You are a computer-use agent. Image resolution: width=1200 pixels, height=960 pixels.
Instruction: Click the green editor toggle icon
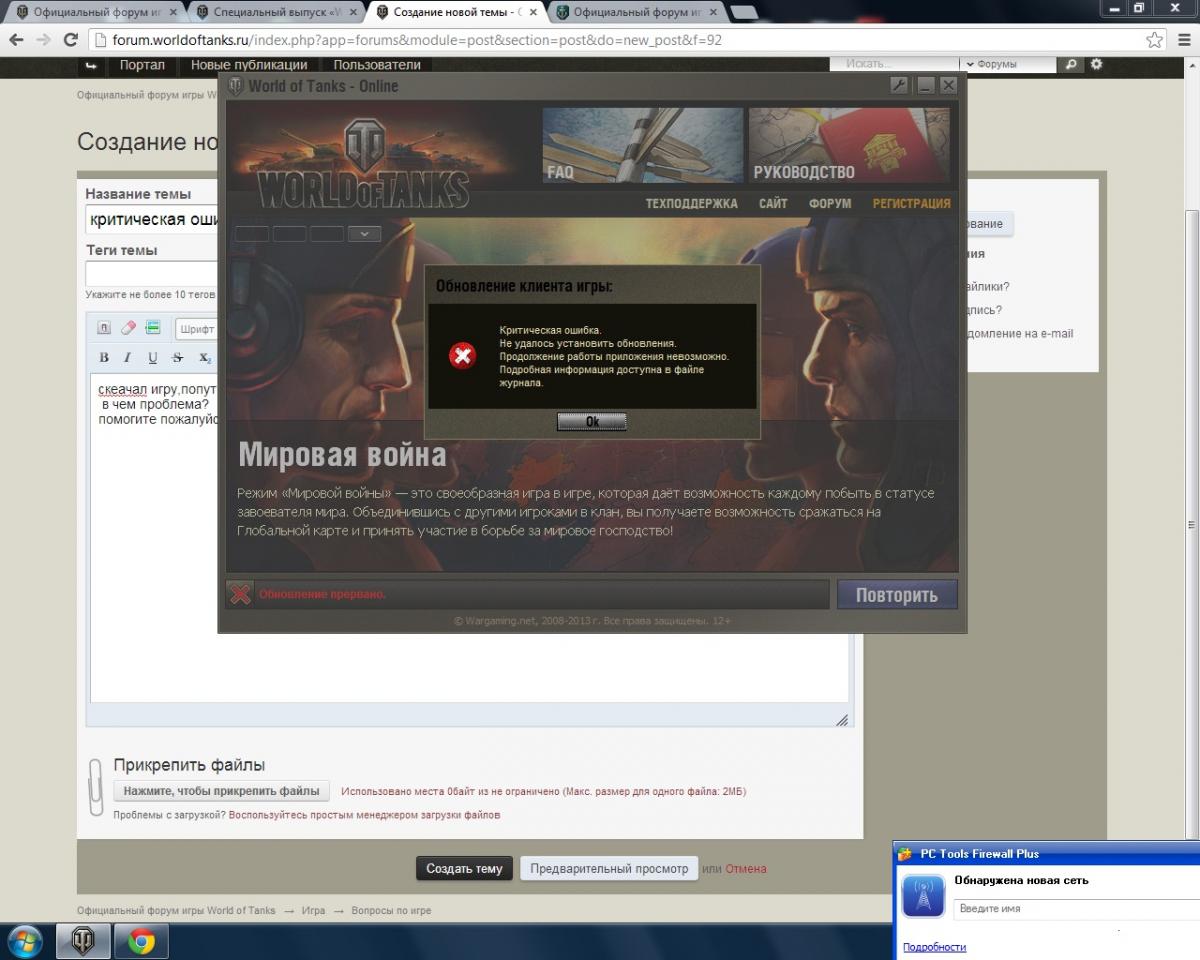coord(153,328)
